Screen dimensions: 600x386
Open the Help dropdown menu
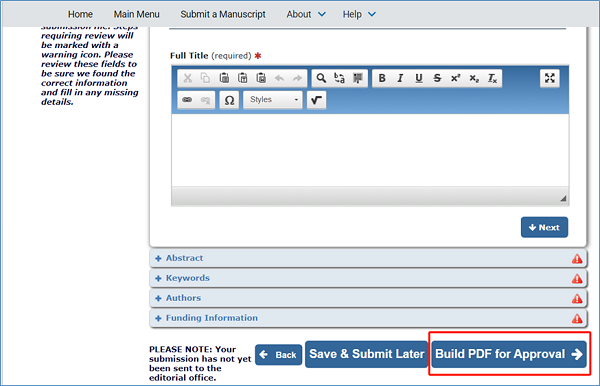point(359,14)
